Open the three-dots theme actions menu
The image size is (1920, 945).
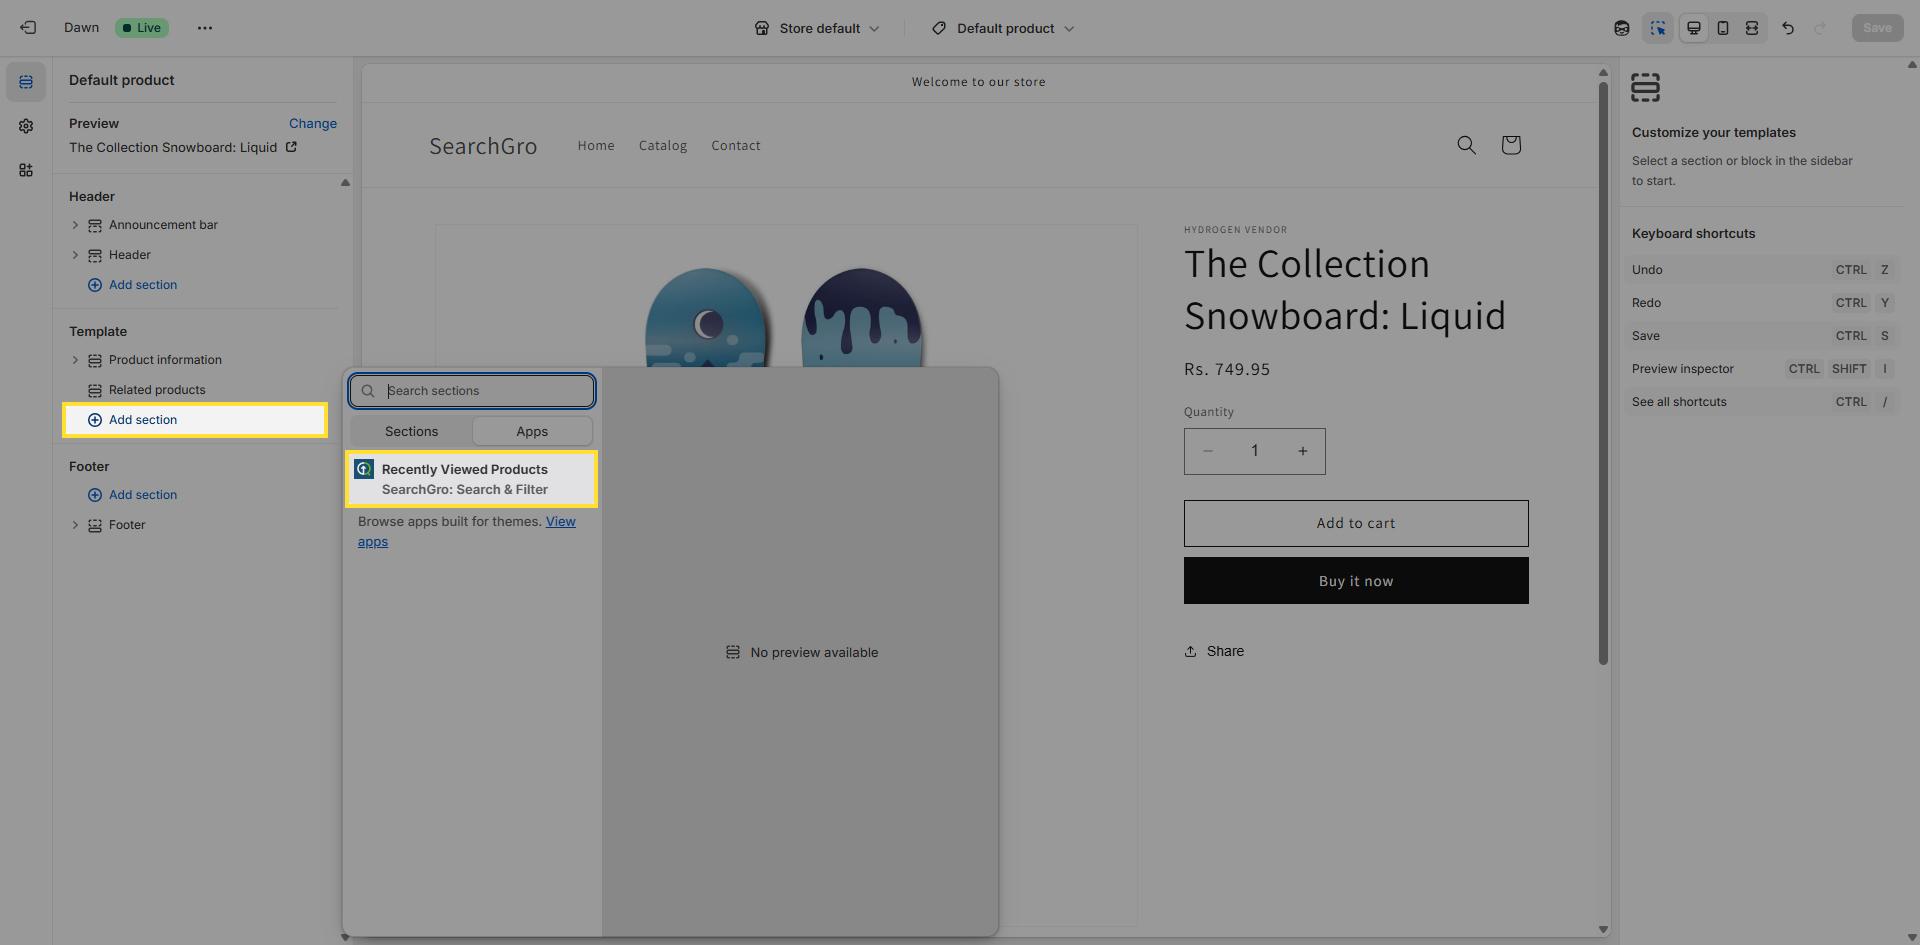pyautogui.click(x=205, y=28)
